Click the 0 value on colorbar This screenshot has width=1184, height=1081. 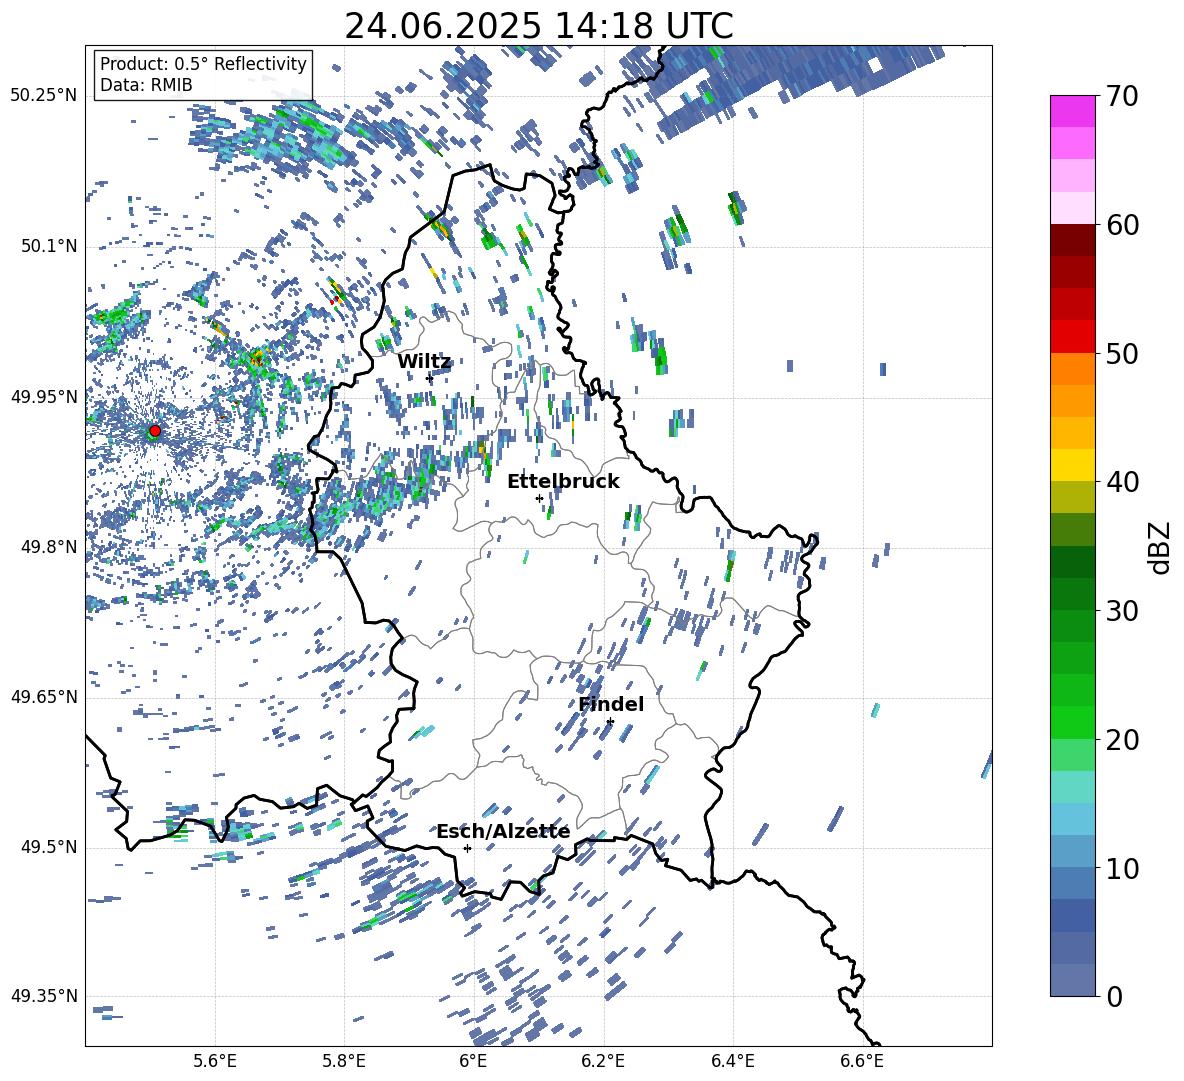click(1114, 996)
